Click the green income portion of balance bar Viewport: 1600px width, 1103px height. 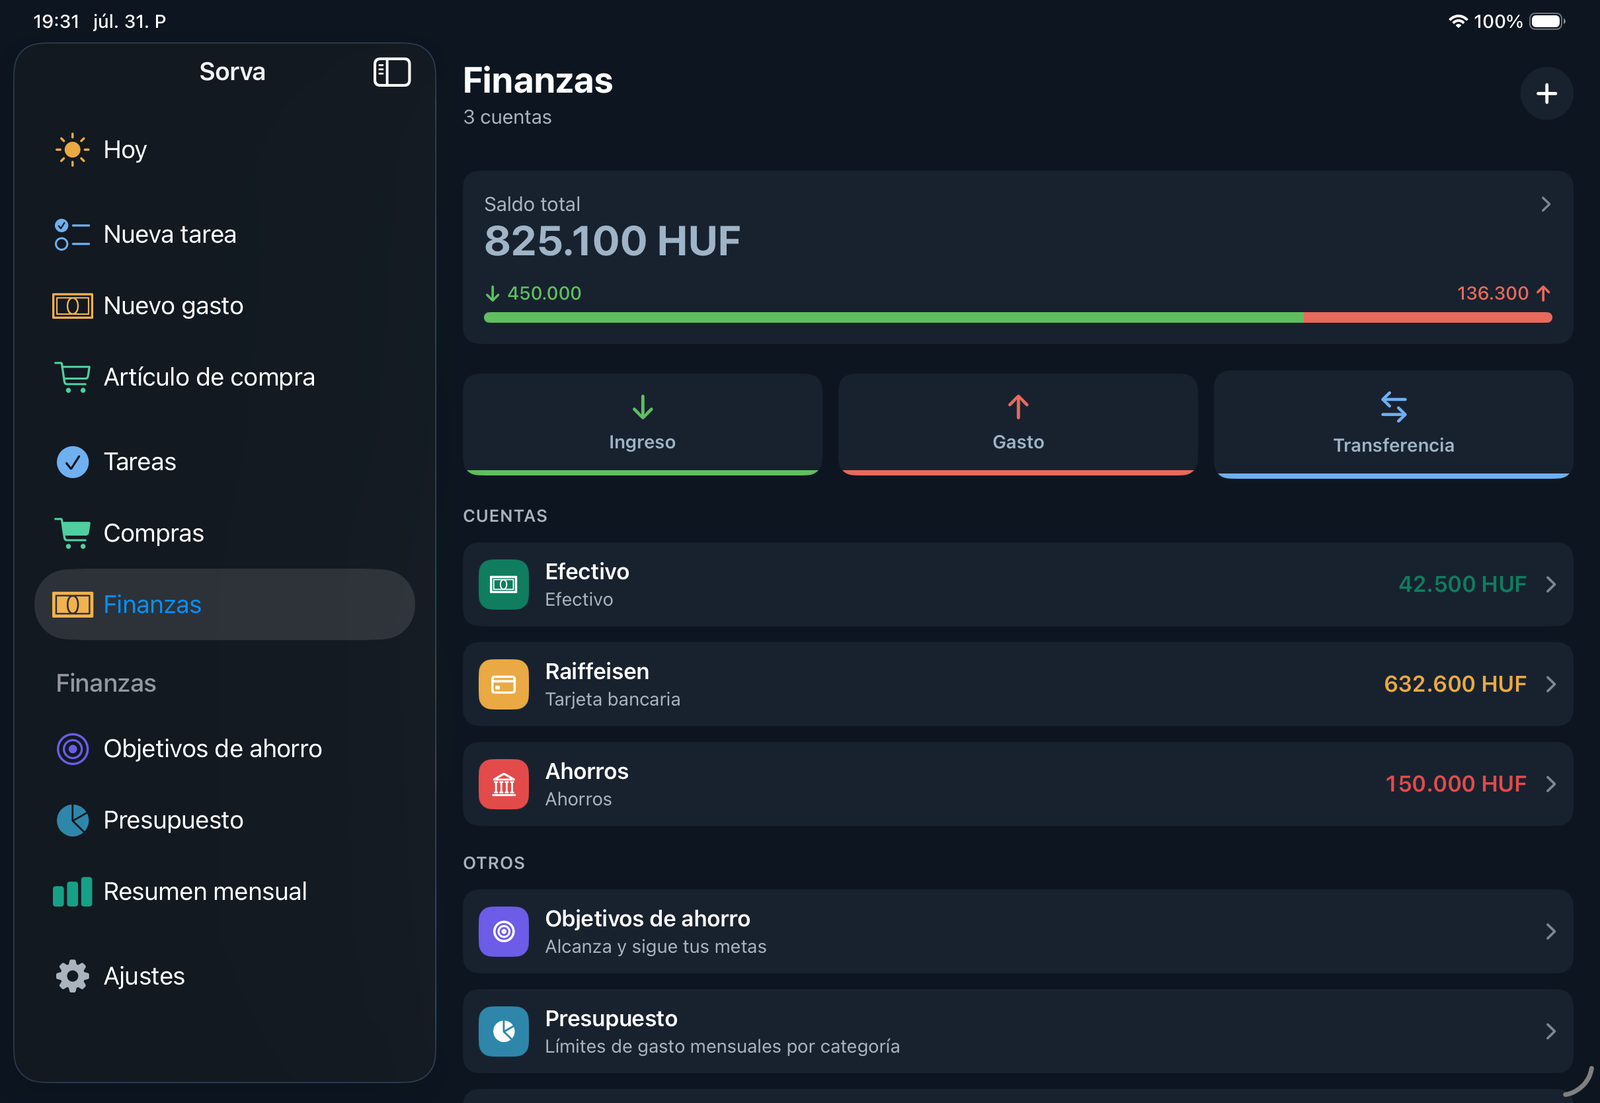[x=893, y=318]
